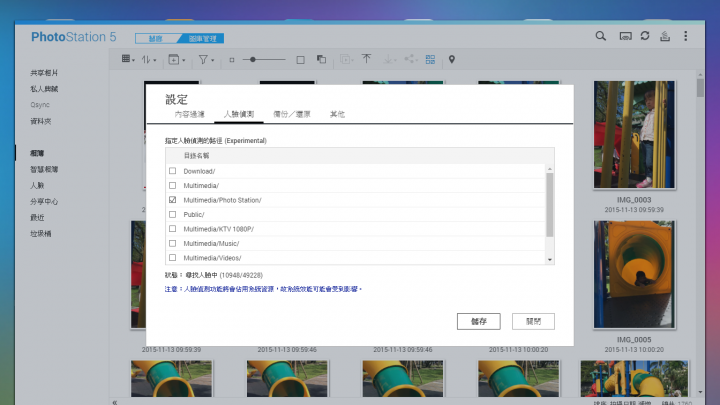The width and height of the screenshot is (720, 405).
Task: Check the Multimedia/Videos/ checkbox
Action: [x=173, y=258]
